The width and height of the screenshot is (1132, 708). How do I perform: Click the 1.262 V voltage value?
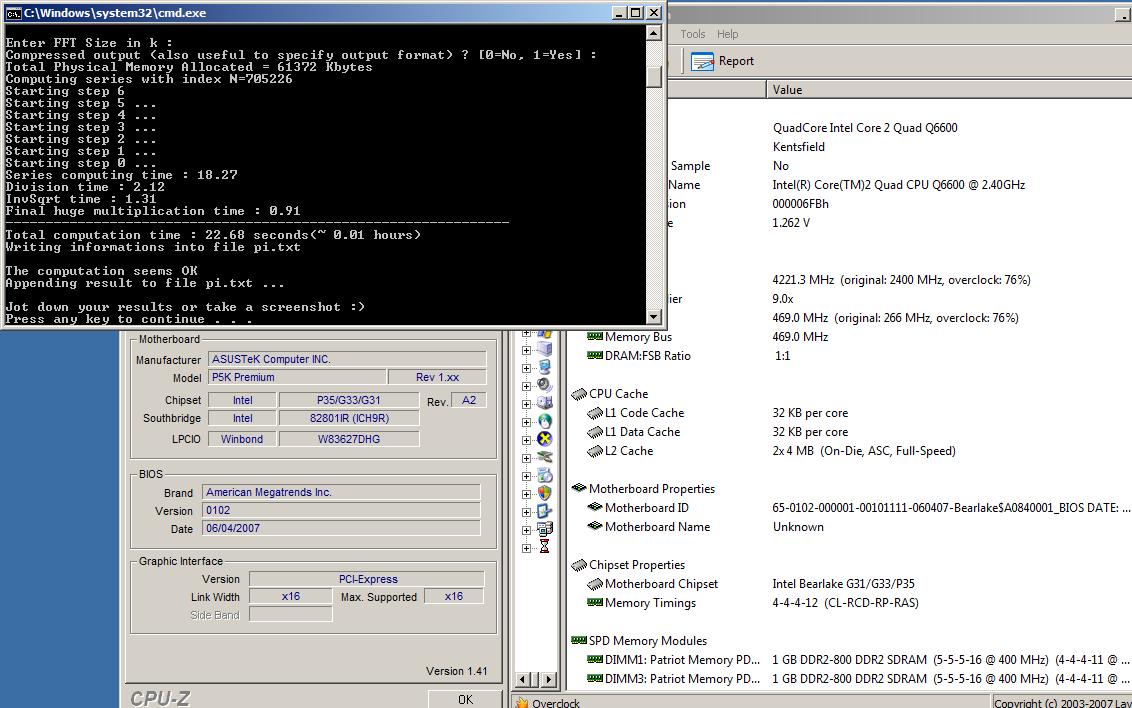click(791, 223)
